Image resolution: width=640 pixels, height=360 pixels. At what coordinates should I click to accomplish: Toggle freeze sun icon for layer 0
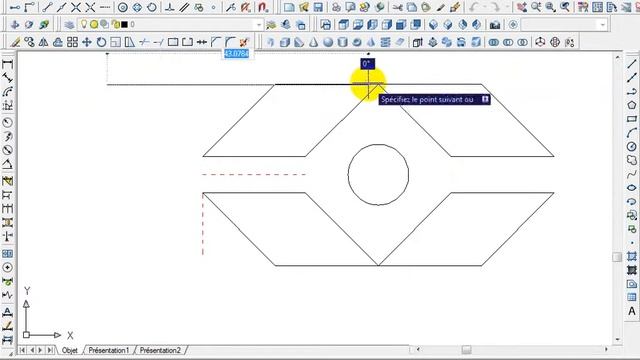(x=94, y=24)
